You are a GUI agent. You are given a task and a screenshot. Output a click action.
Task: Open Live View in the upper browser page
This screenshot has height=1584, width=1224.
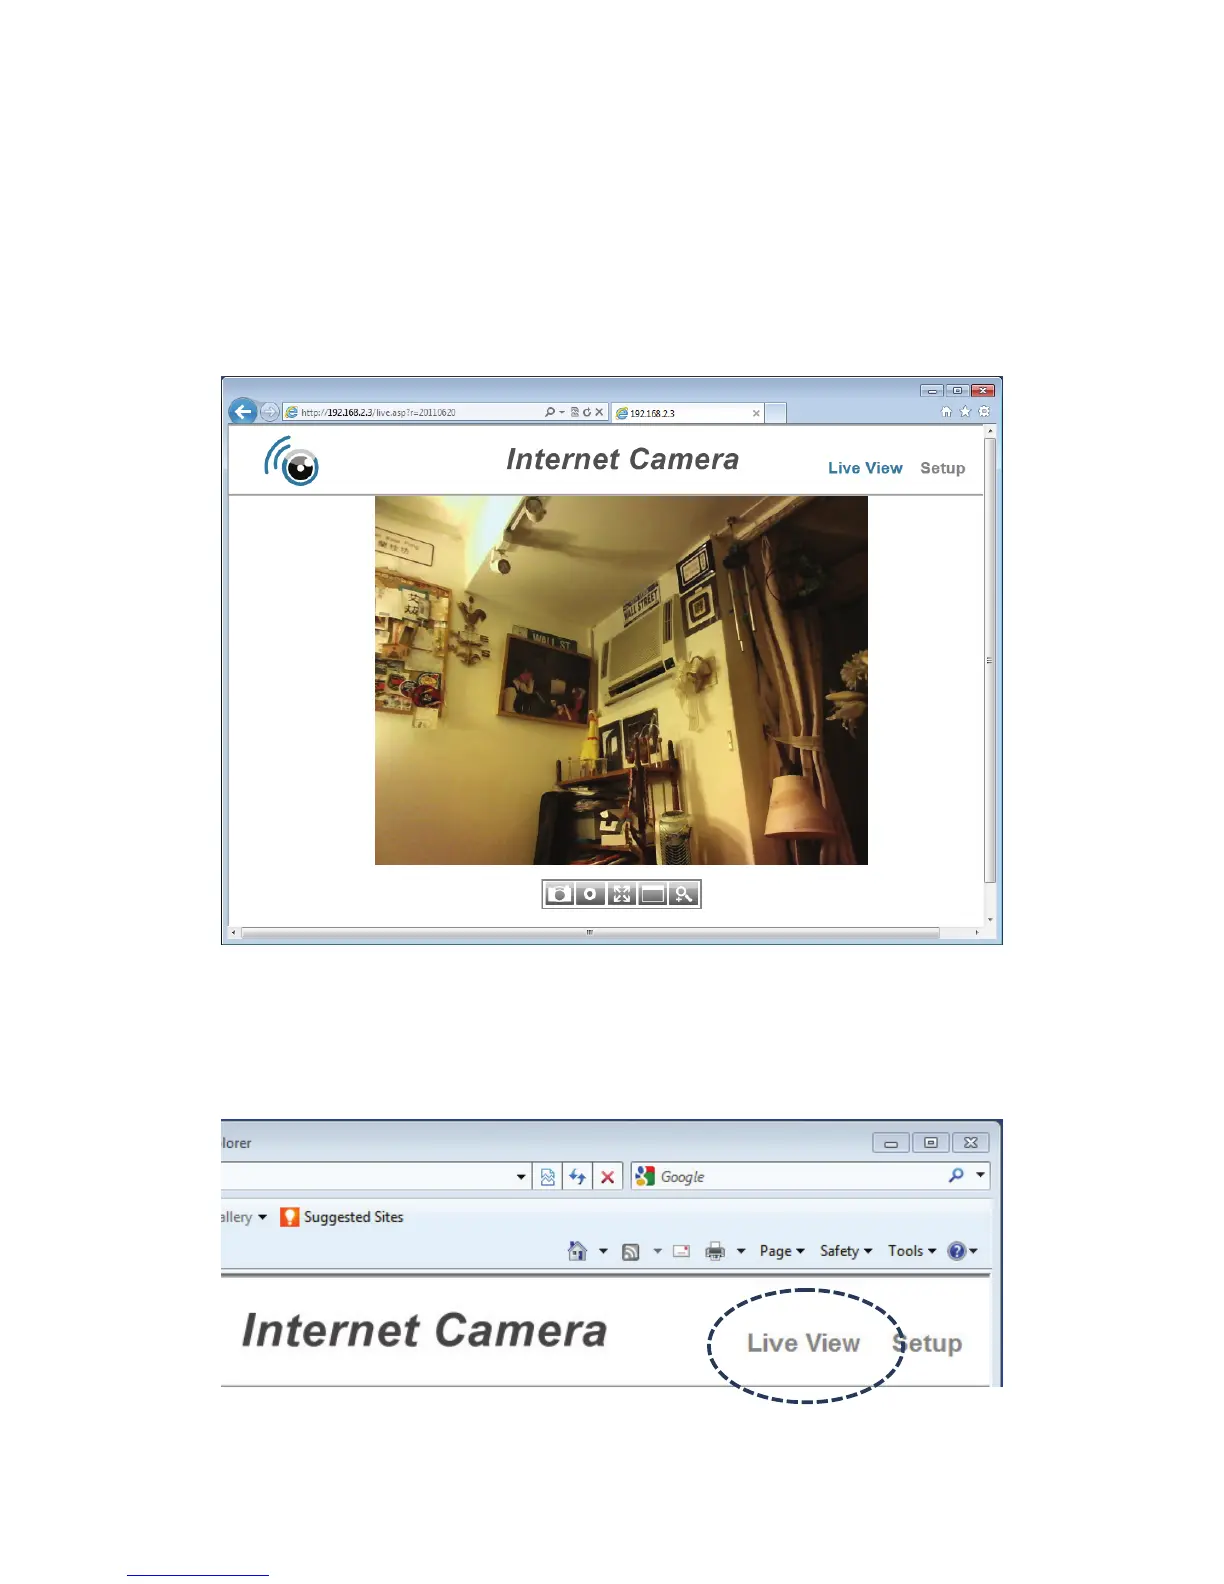865,468
